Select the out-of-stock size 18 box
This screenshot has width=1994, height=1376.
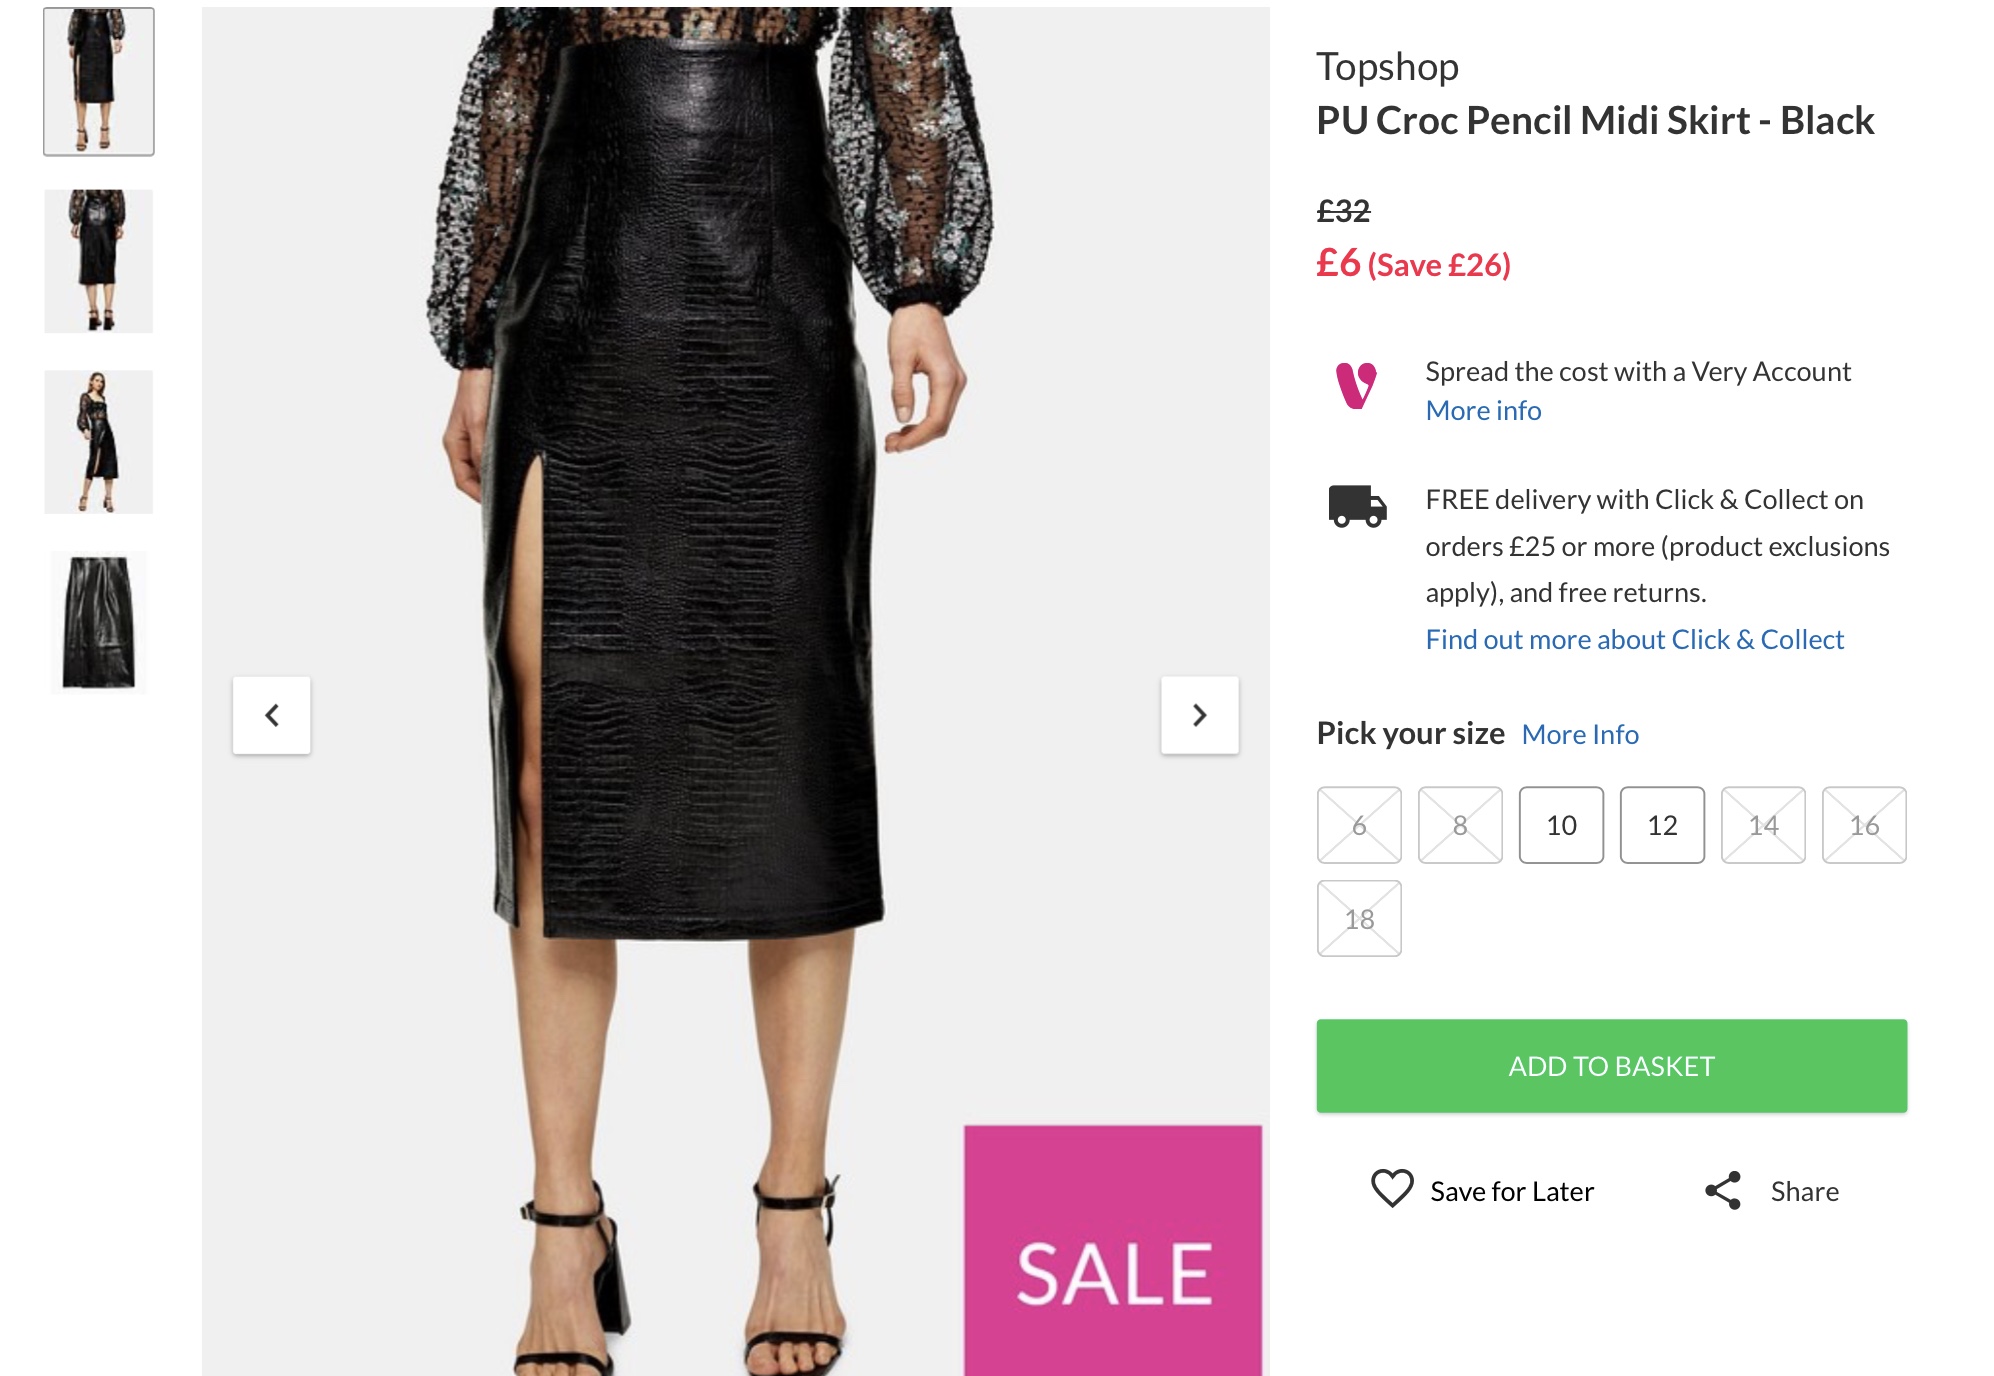coord(1359,918)
